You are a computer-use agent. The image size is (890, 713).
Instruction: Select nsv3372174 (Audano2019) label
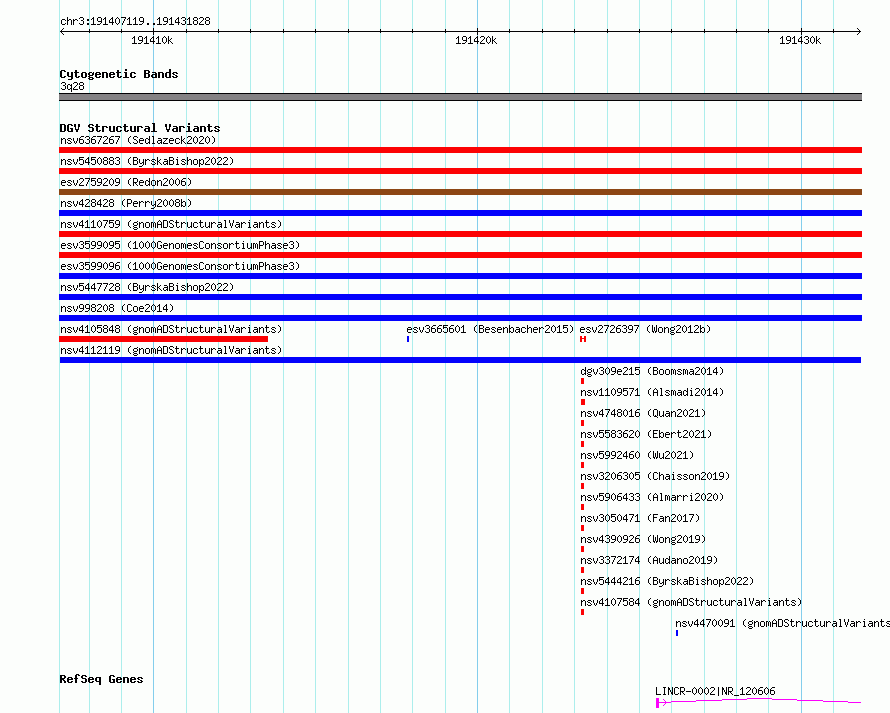(649, 560)
